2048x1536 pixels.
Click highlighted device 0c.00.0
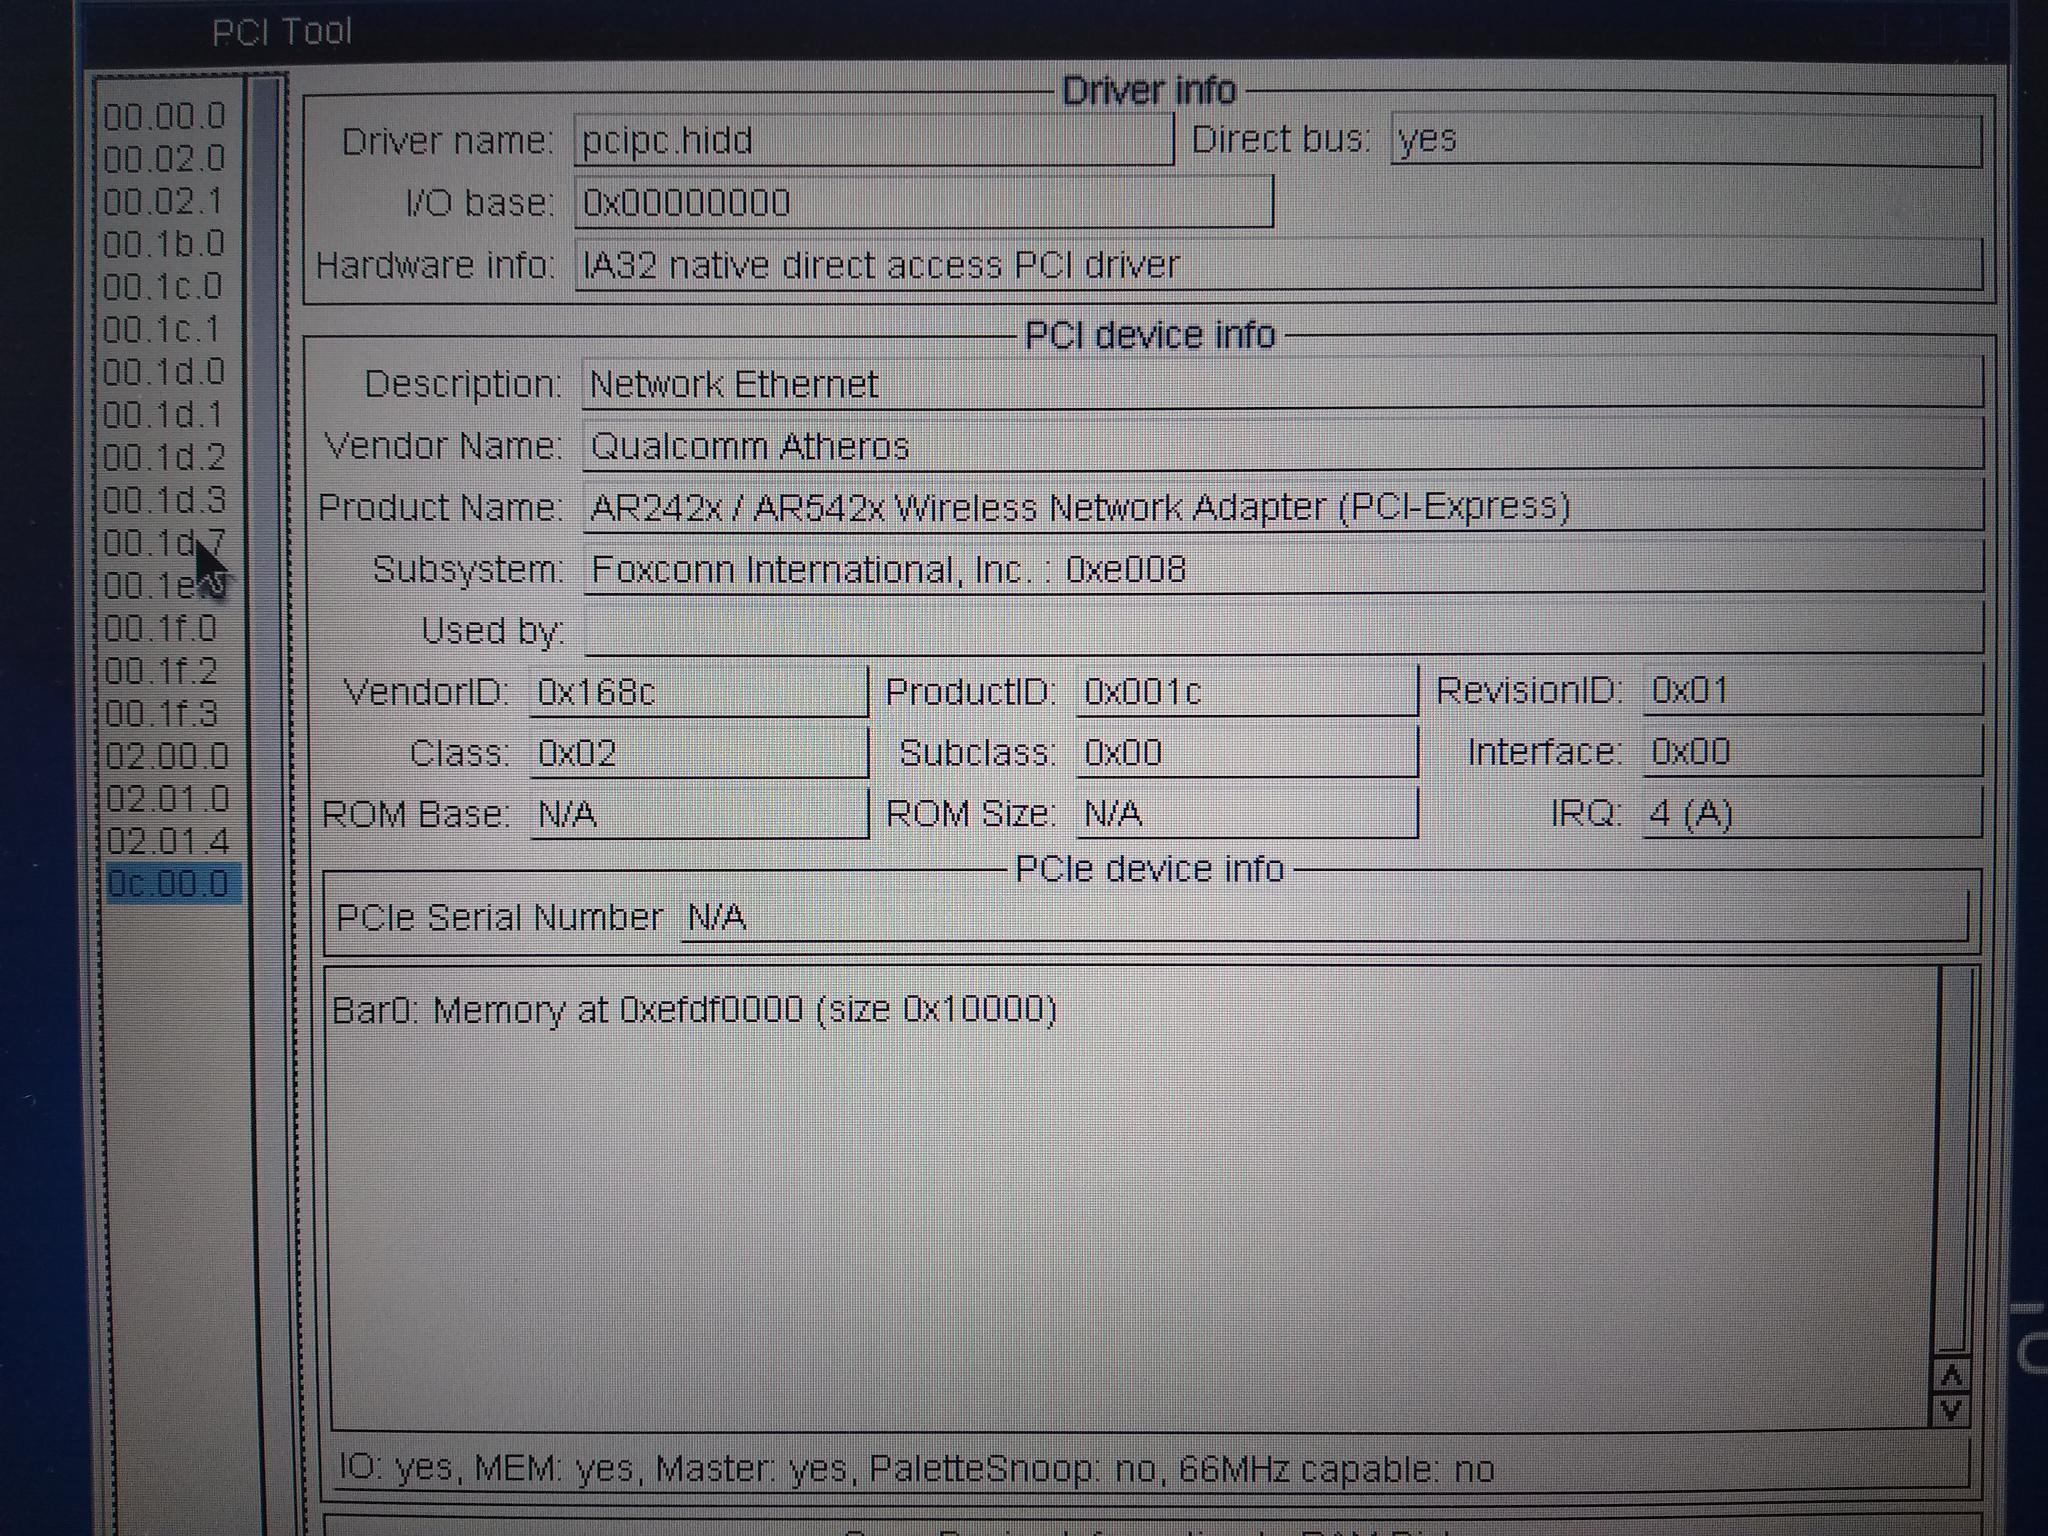pyautogui.click(x=169, y=884)
